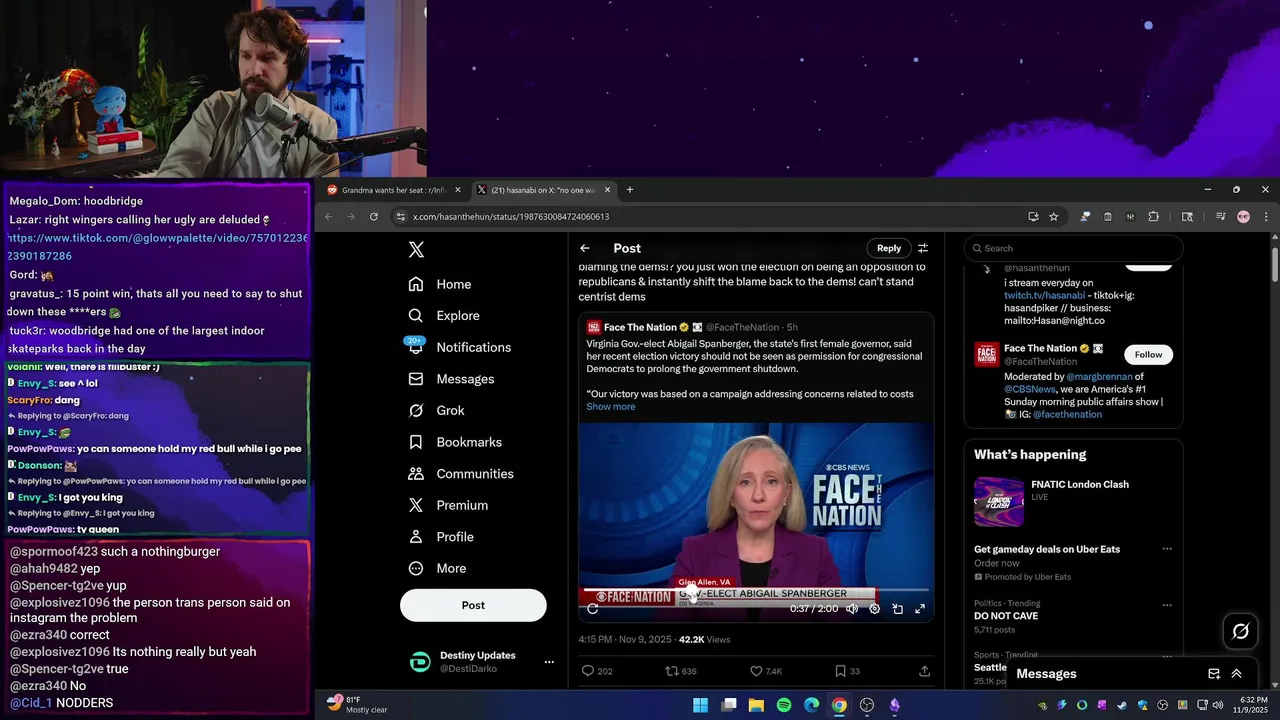Open the DO NOT CAVE trend
This screenshot has width=1280, height=720.
click(x=1006, y=616)
